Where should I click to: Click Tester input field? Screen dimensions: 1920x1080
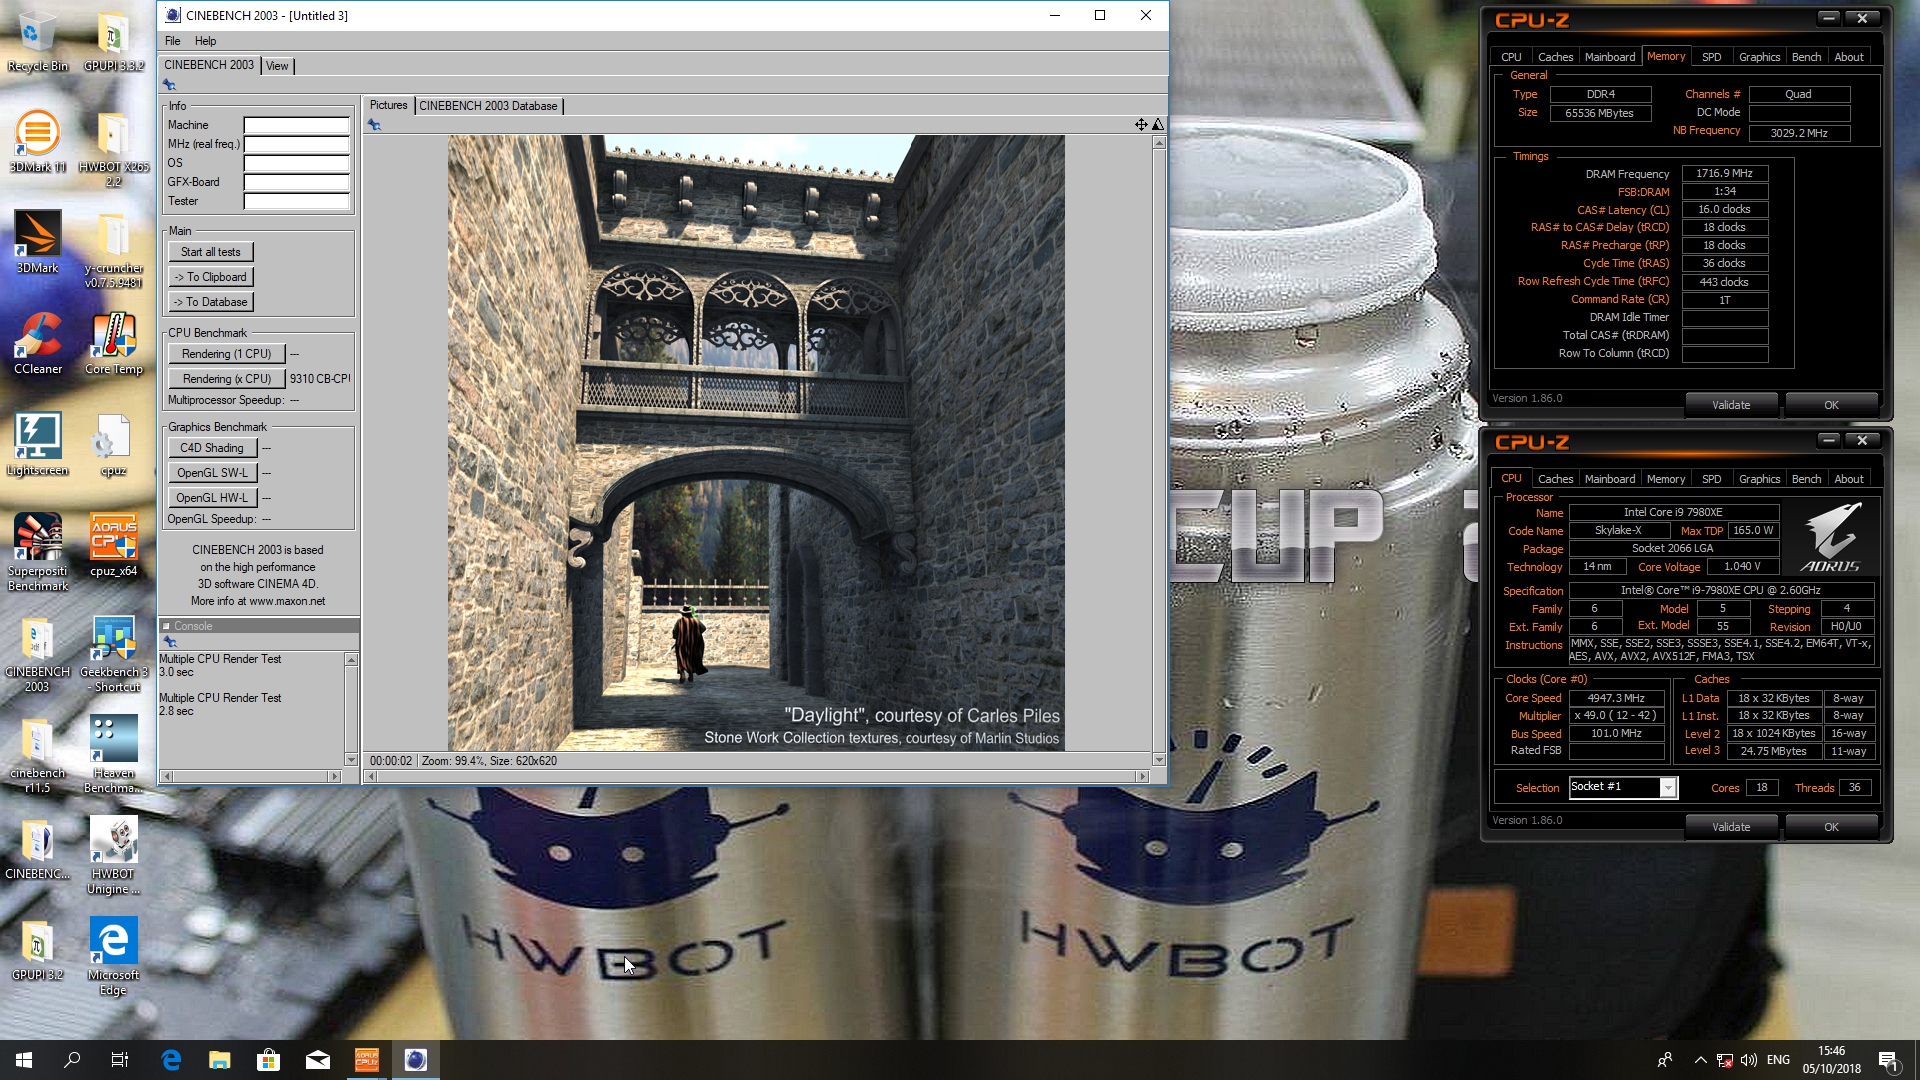(297, 201)
